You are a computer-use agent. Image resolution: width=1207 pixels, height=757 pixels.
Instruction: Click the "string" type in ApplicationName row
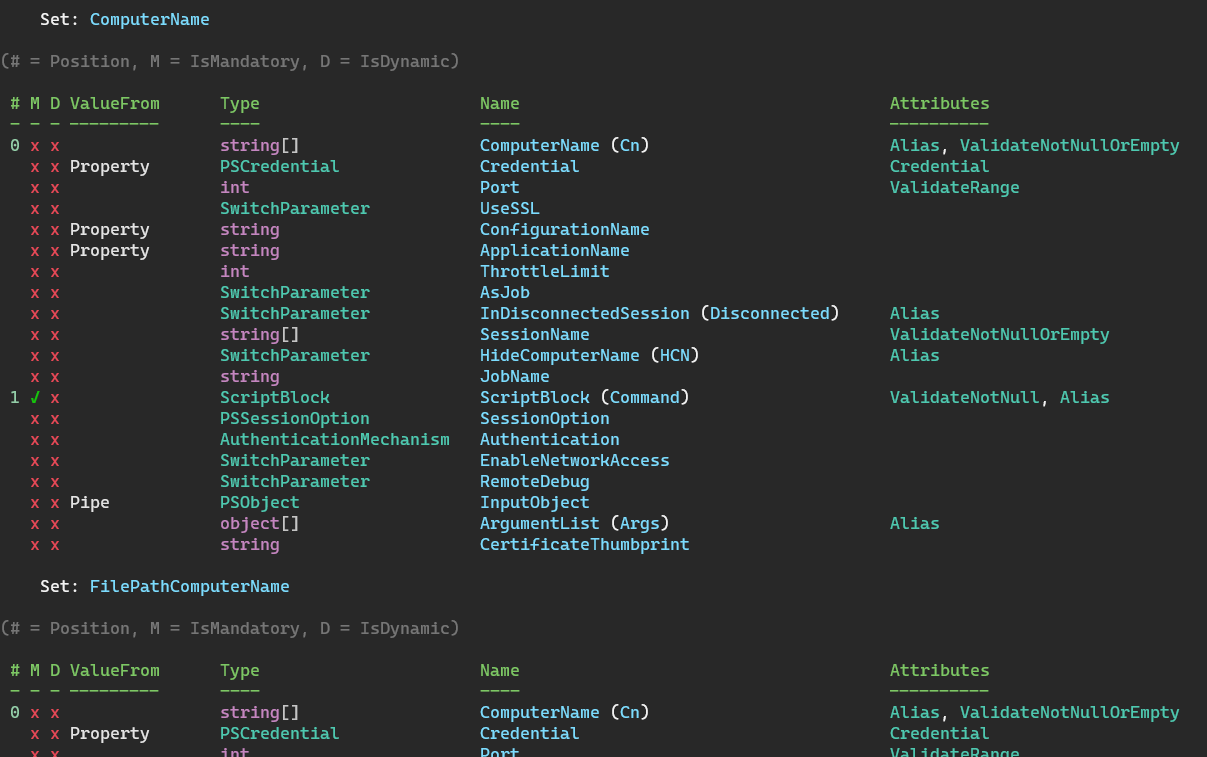click(x=250, y=250)
